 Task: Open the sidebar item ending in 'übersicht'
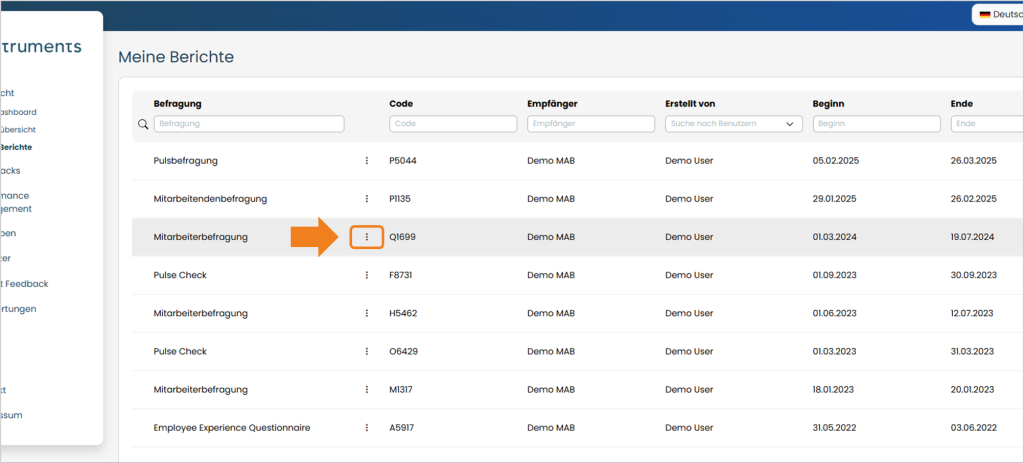tap(18, 129)
